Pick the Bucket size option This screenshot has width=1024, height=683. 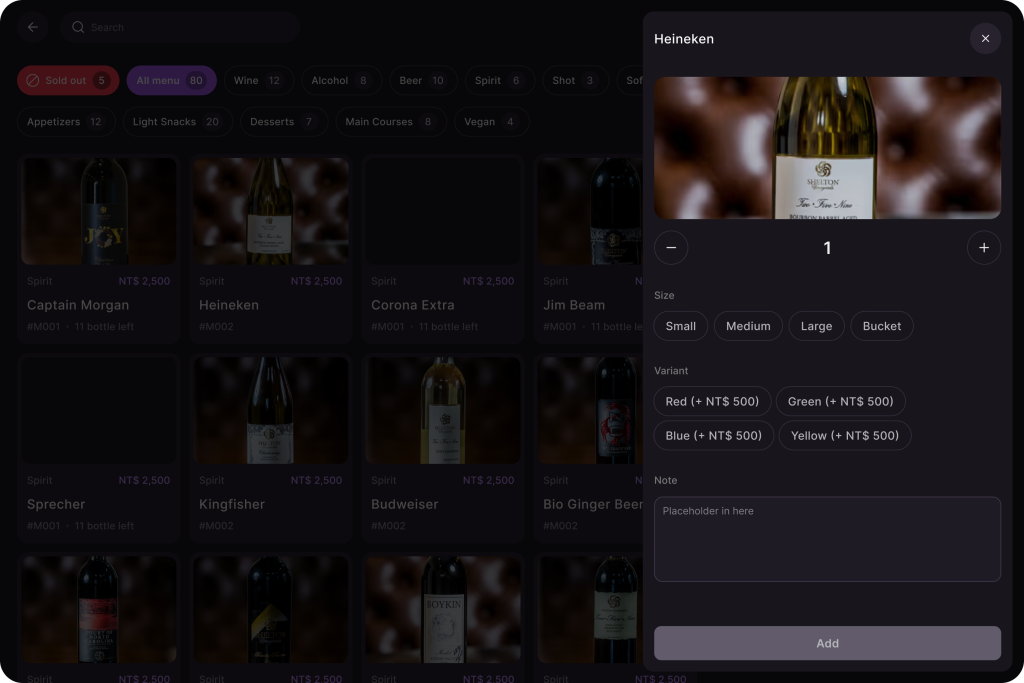click(x=882, y=326)
